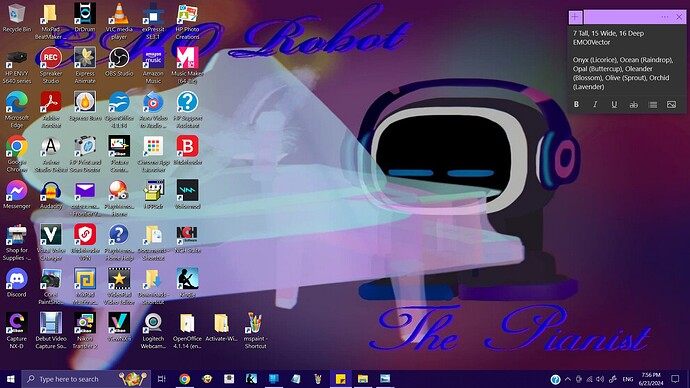
Task: Open HP Photo Creations shortcut
Action: coord(187,21)
